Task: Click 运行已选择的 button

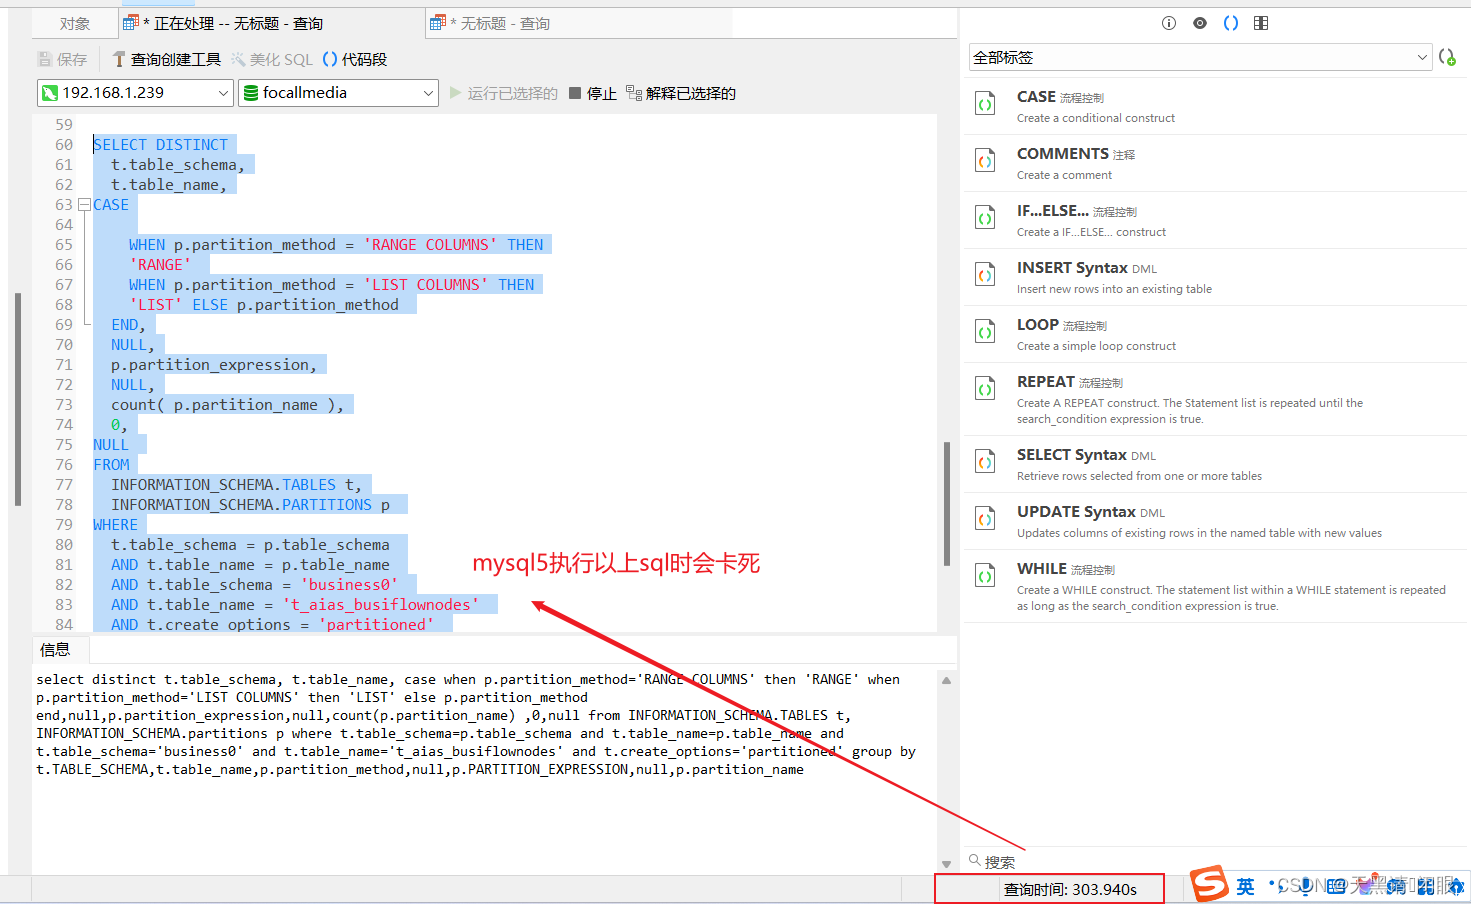Action: (x=504, y=93)
